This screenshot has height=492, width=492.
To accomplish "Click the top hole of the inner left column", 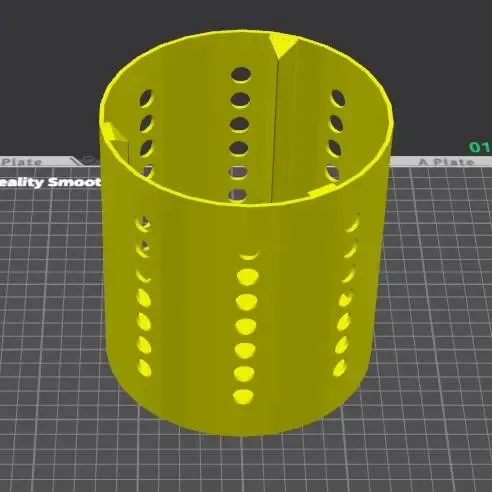I will click(x=147, y=98).
